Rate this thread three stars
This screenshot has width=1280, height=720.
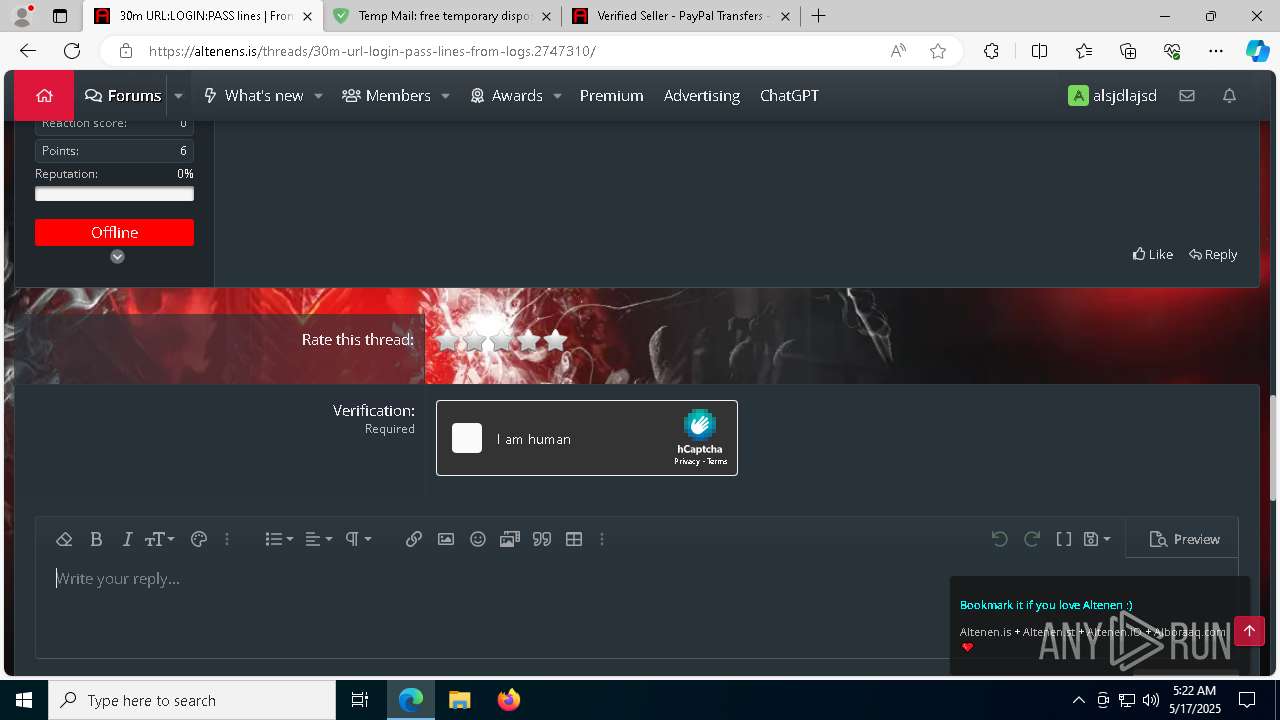tap(501, 340)
